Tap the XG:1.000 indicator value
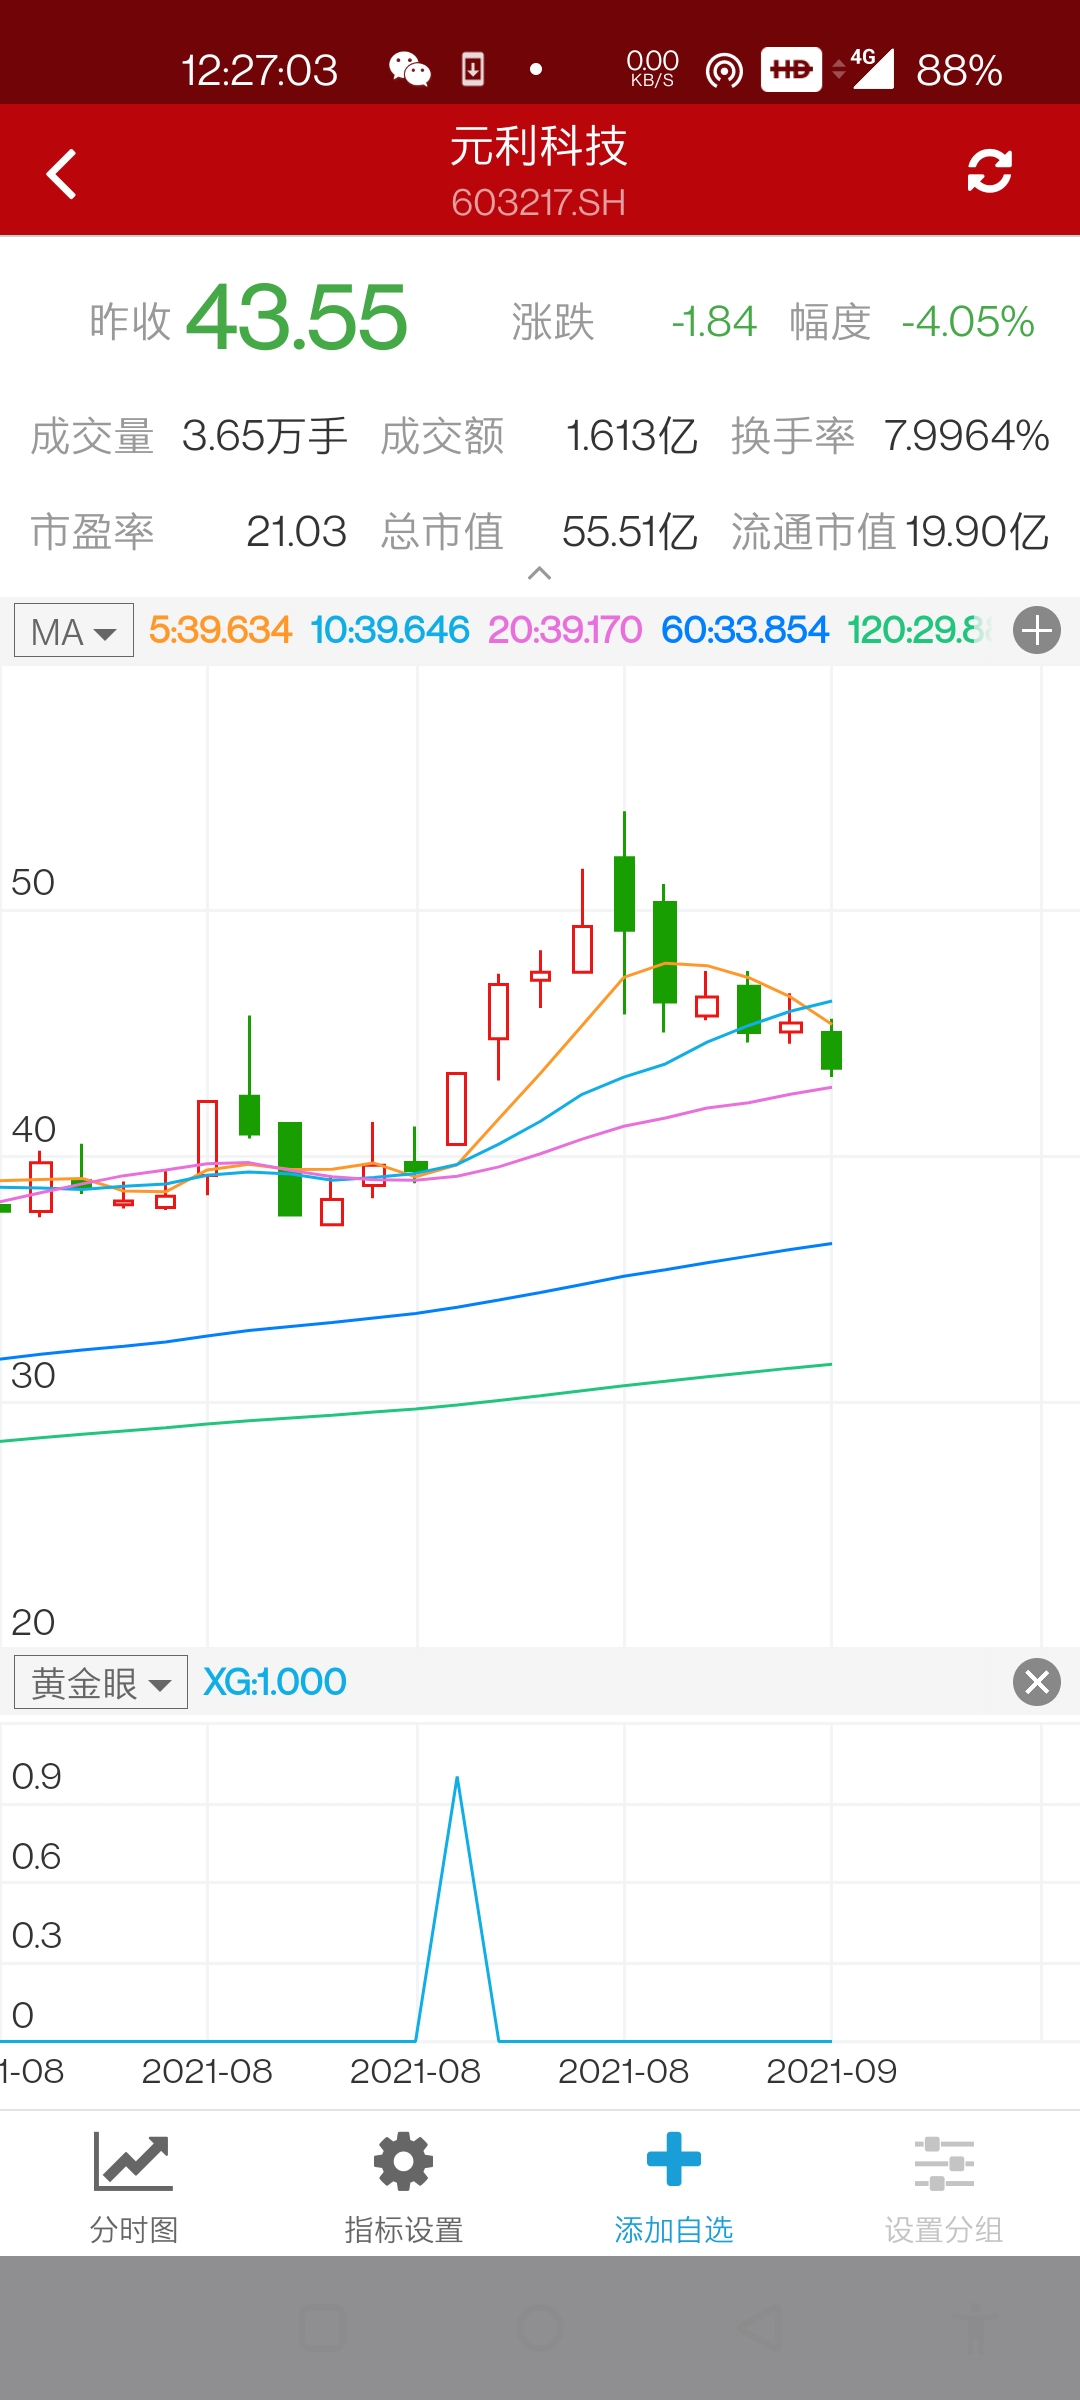This screenshot has height=2400, width=1080. pyautogui.click(x=275, y=1682)
